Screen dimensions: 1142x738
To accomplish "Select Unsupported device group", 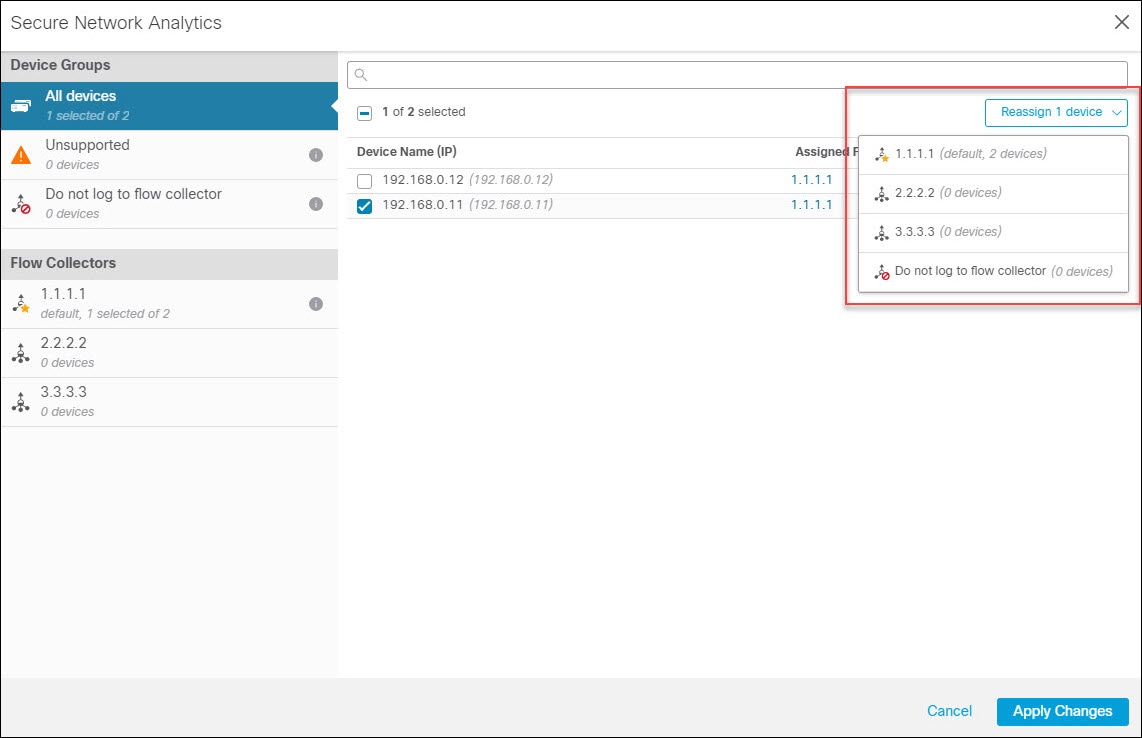I will point(169,154).
